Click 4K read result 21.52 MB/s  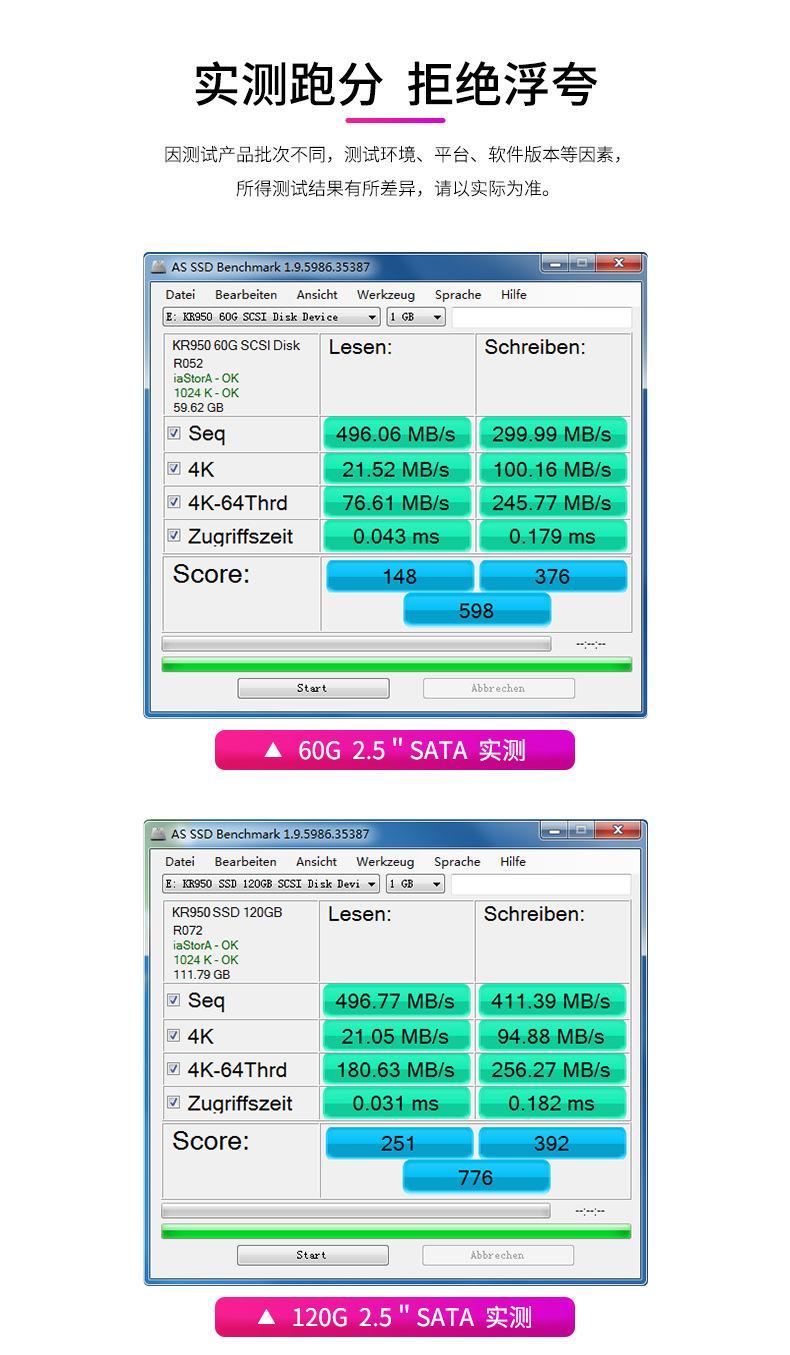pos(396,469)
